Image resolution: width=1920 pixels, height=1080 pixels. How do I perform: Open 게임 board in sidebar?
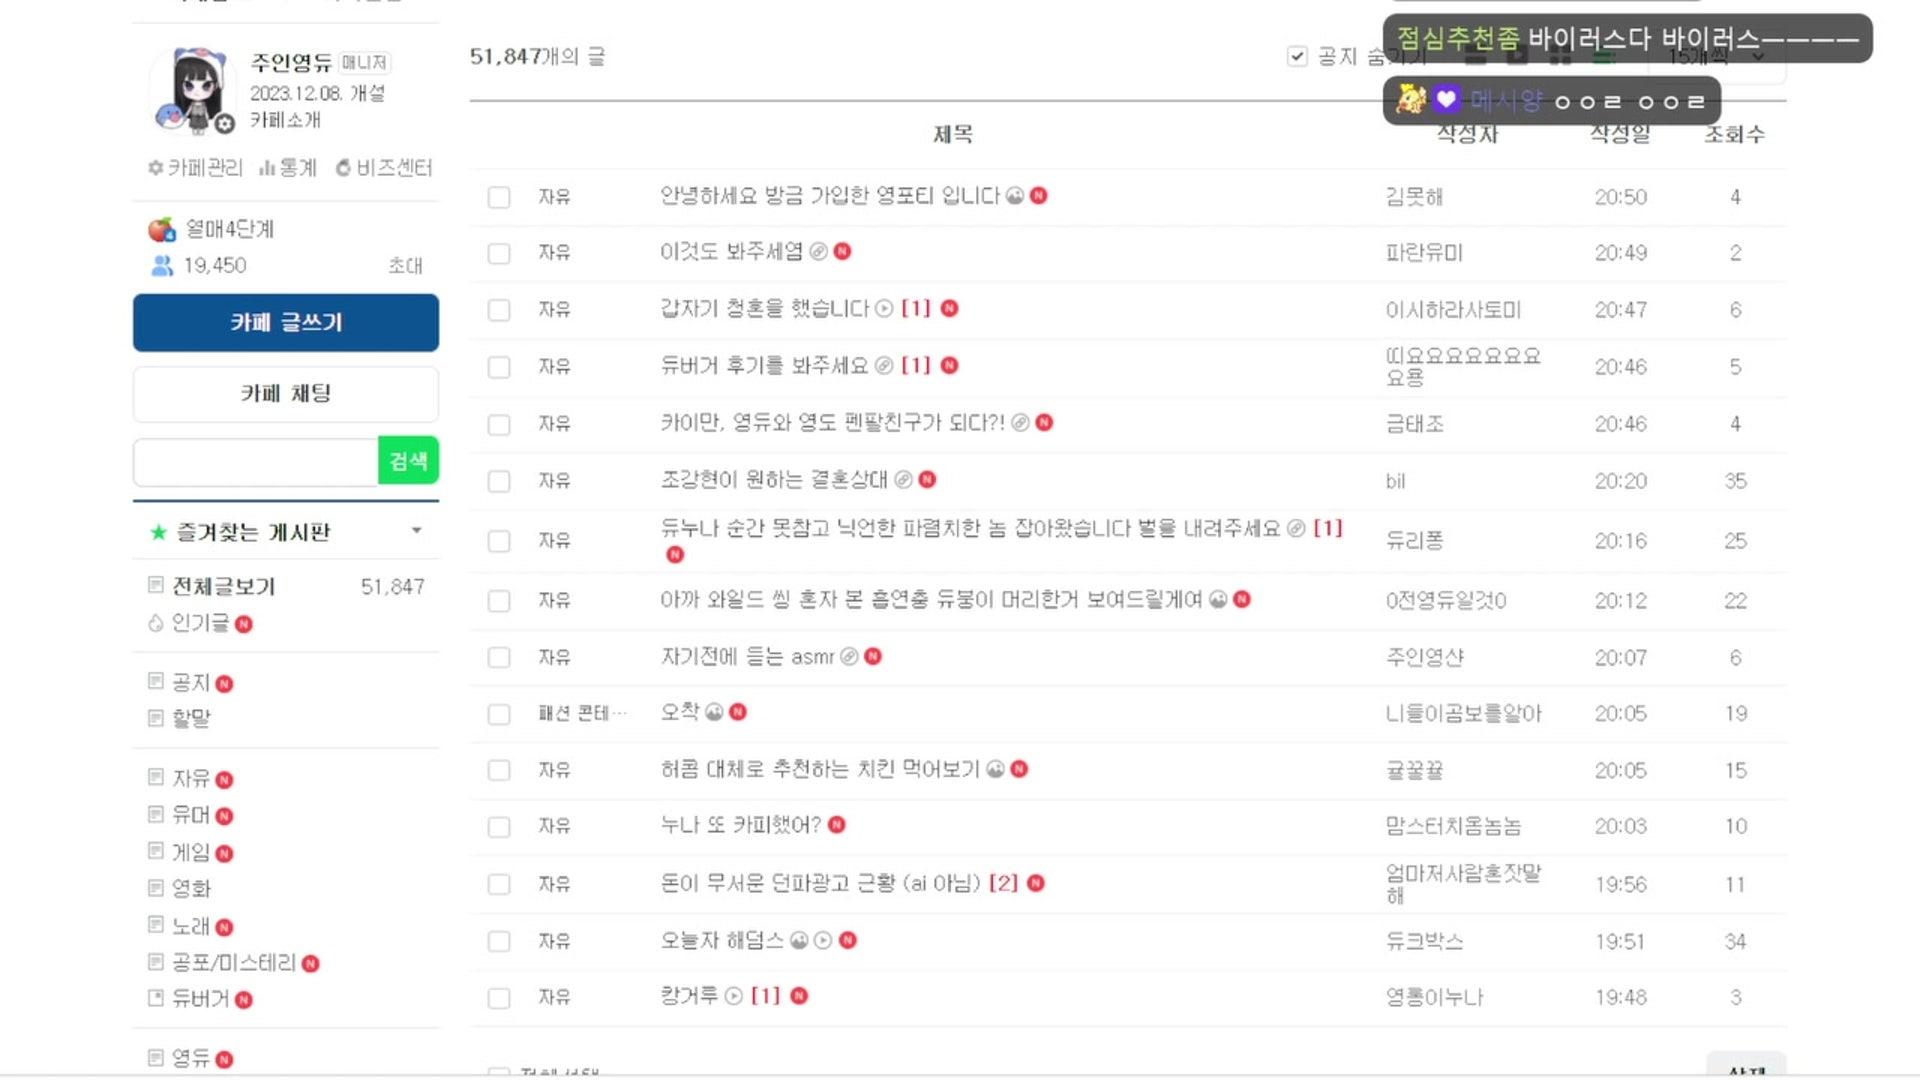191,852
